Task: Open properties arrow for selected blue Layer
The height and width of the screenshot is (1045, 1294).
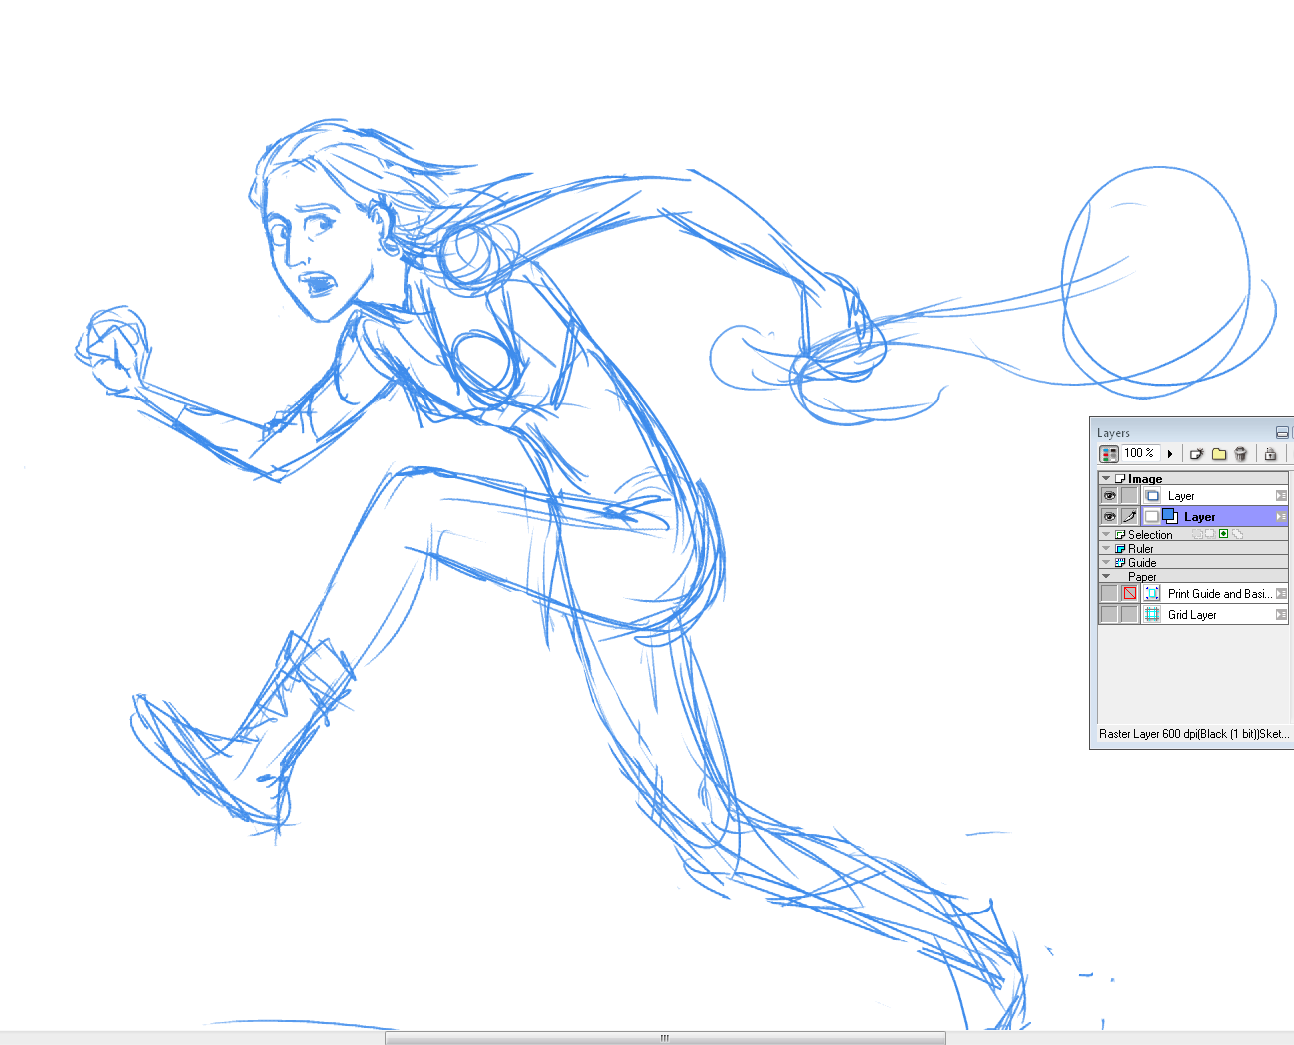Action: 1281,517
